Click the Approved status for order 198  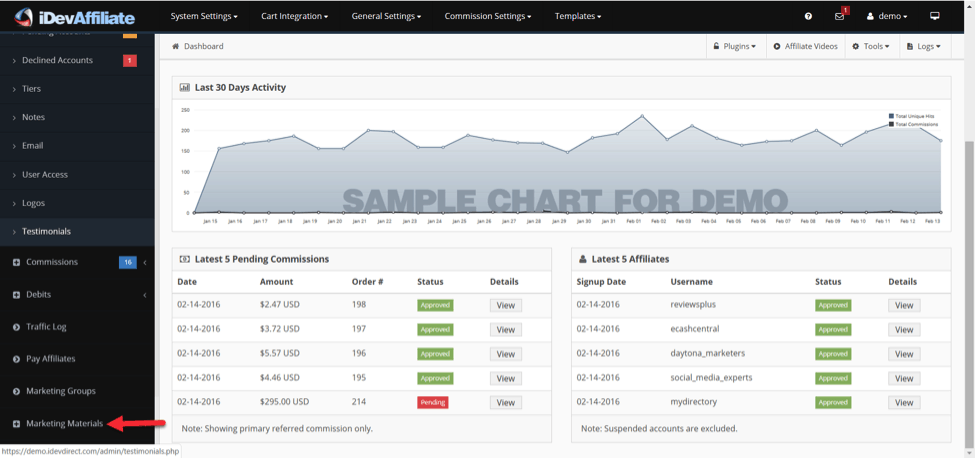pos(435,305)
